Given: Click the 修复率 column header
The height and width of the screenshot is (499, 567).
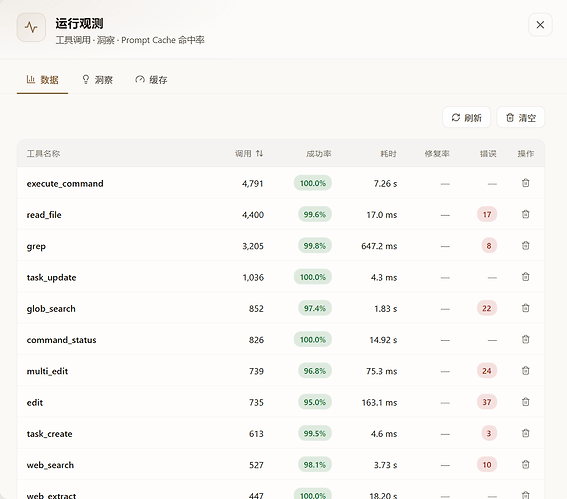Looking at the screenshot, I should click(x=437, y=154).
